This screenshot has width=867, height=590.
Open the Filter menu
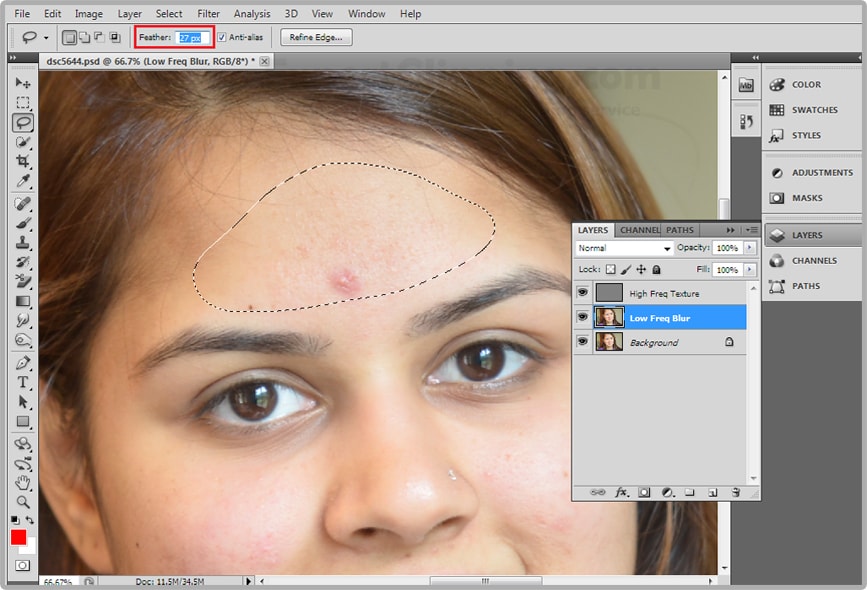coord(208,14)
